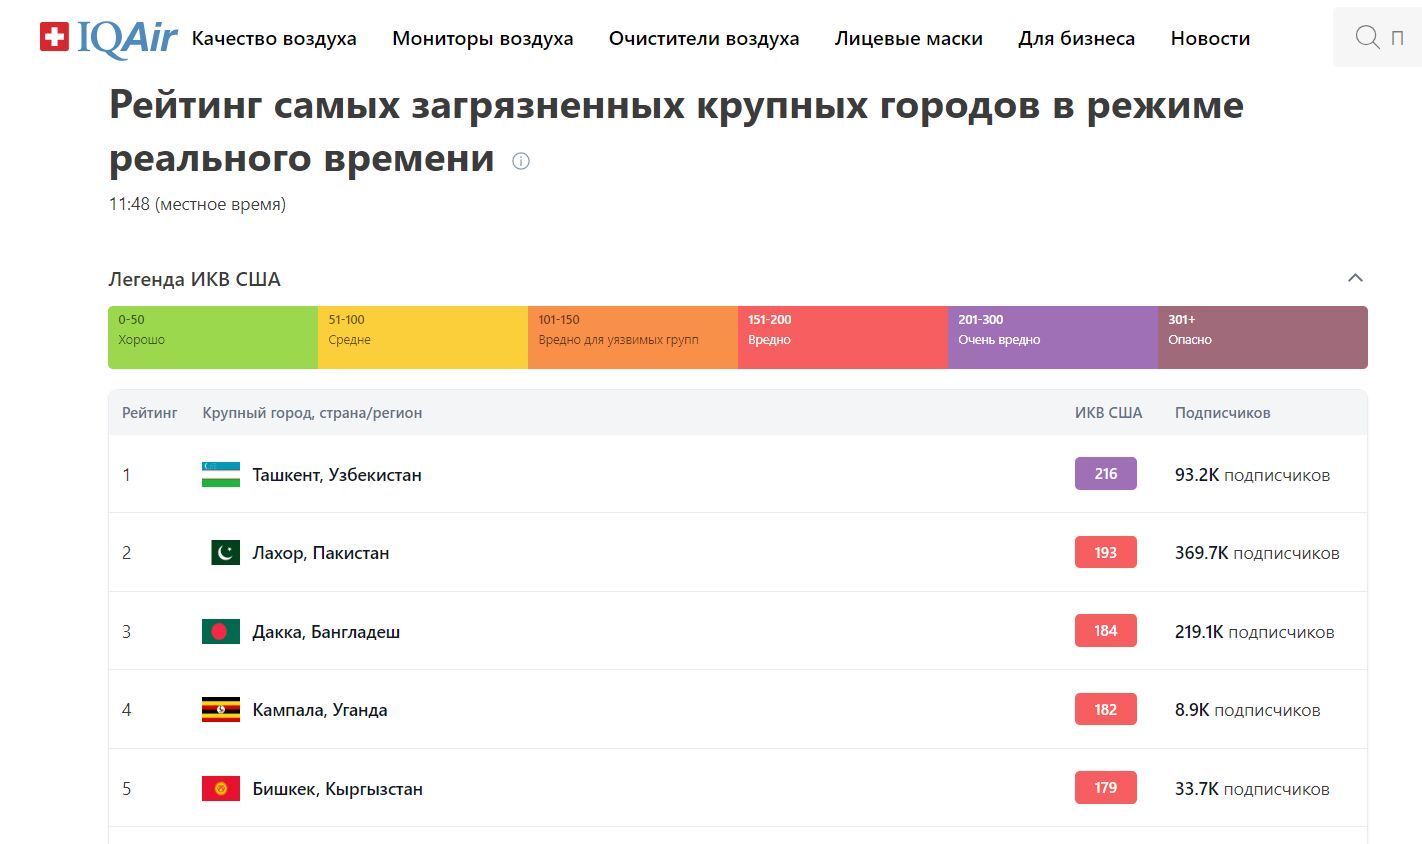Click the search input field

(x=1378, y=38)
